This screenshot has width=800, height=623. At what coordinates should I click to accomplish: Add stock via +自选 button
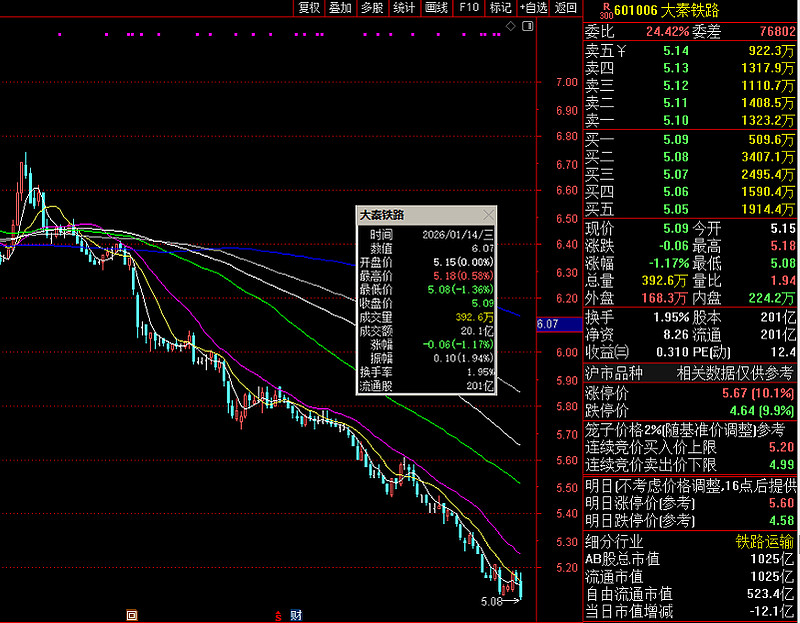533,8
